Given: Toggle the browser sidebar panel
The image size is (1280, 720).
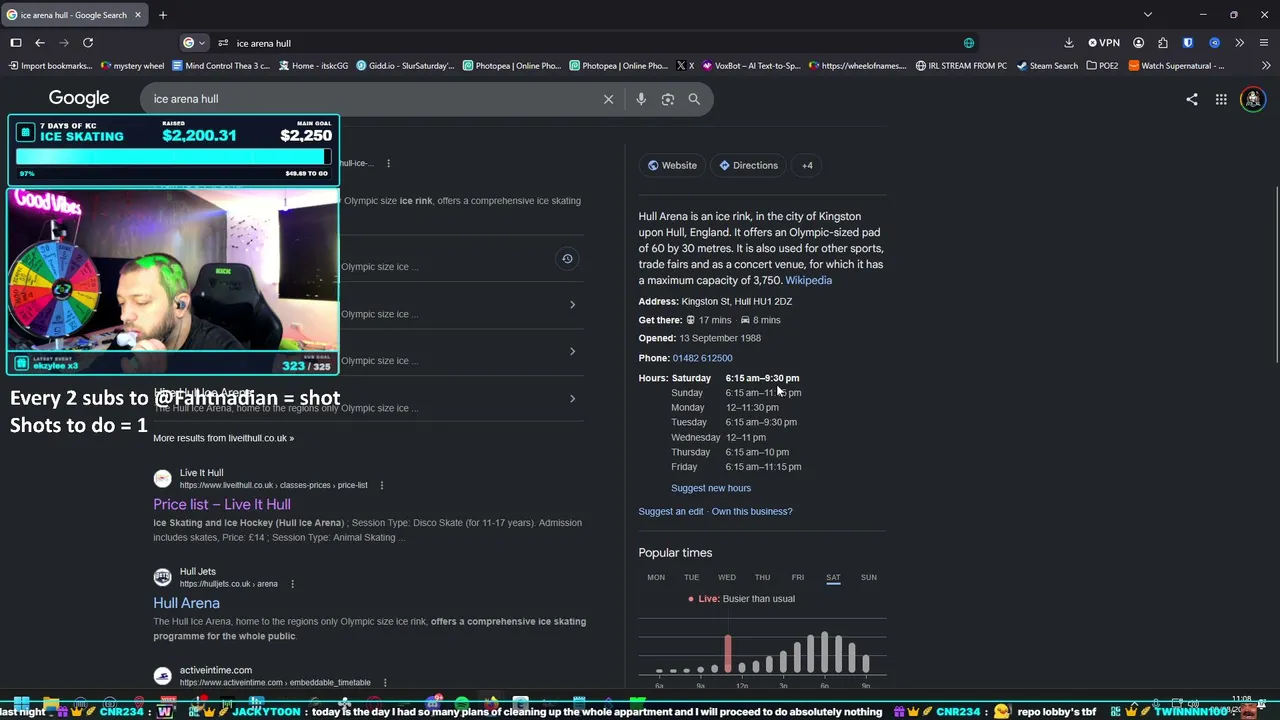Looking at the screenshot, I should coord(16,43).
